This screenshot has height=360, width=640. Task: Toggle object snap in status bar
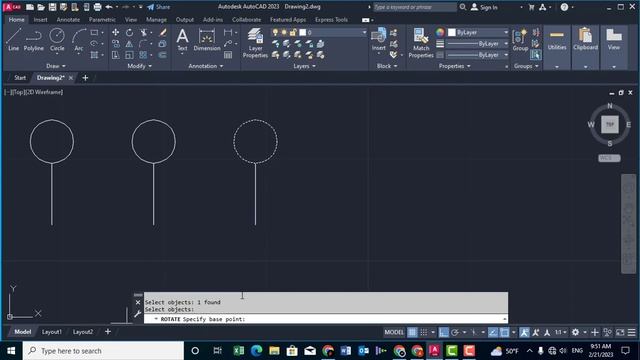point(504,332)
